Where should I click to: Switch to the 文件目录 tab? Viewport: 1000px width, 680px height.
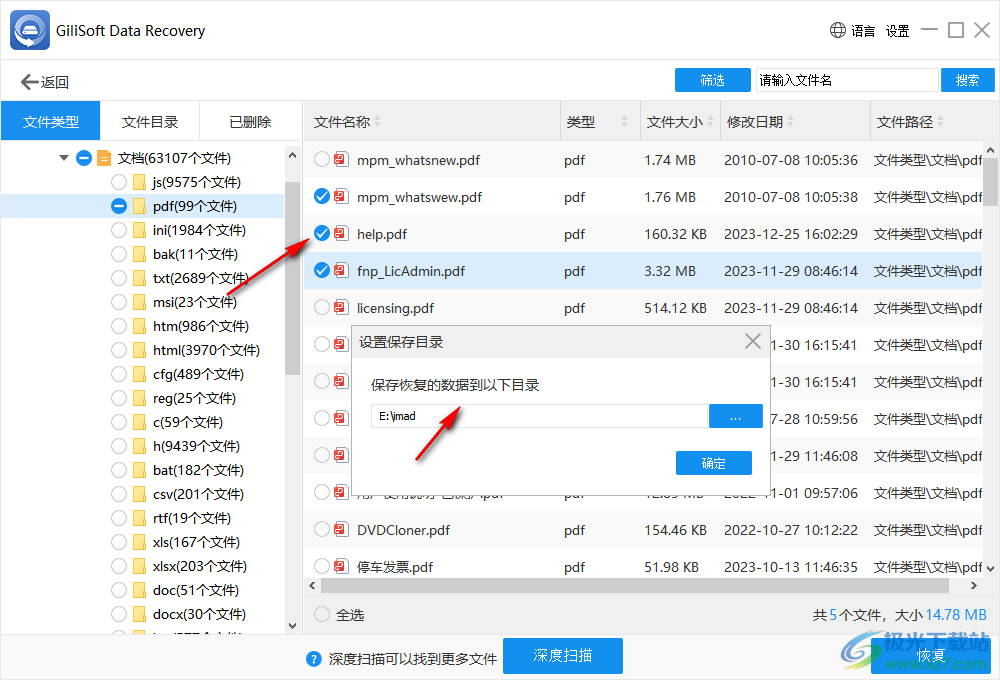point(150,120)
